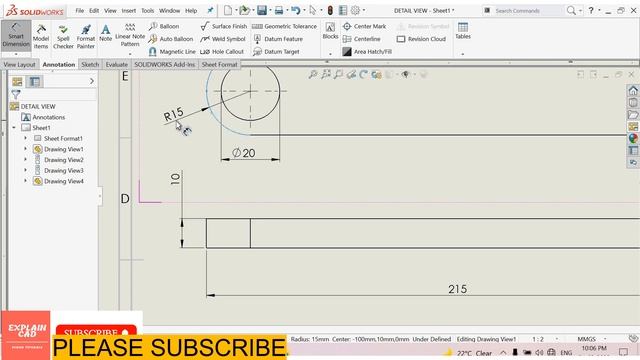Image resolution: width=640 pixels, height=360 pixels.
Task: Open the Blocks tool
Action: tap(330, 31)
